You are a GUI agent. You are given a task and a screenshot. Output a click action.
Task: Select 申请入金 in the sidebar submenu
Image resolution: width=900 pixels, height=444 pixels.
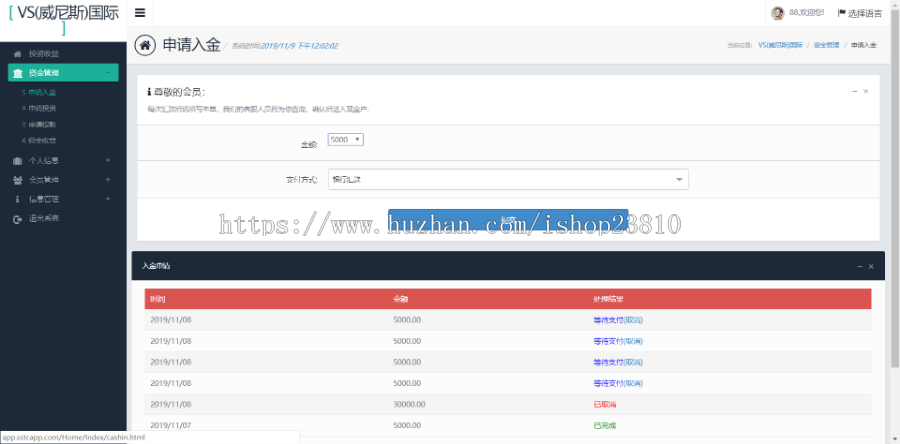41,92
